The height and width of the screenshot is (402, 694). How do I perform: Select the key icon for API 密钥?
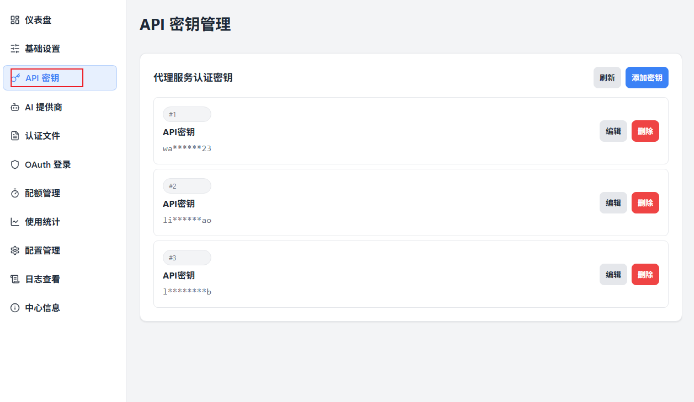[x=15, y=77]
